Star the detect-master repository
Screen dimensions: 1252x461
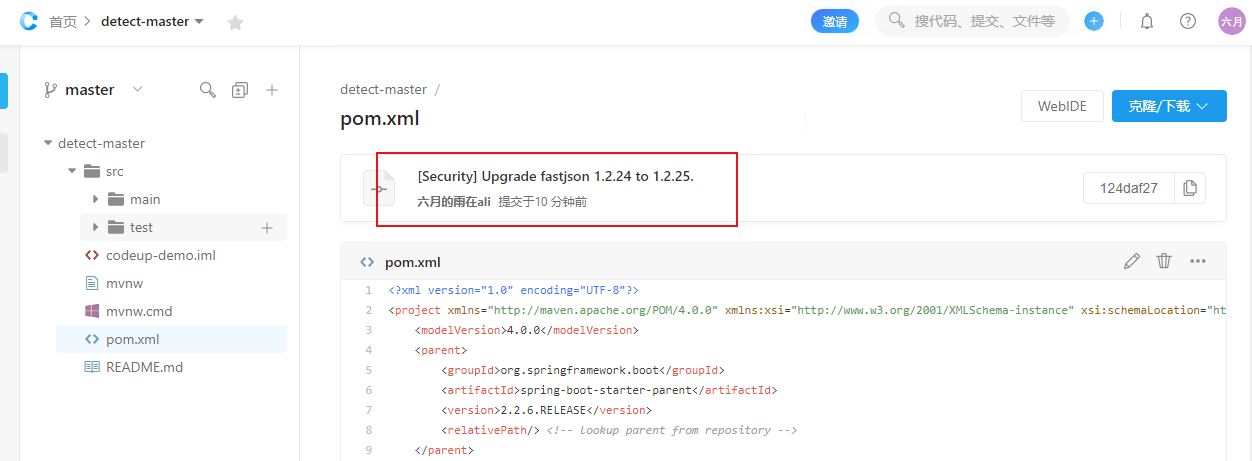[x=235, y=22]
